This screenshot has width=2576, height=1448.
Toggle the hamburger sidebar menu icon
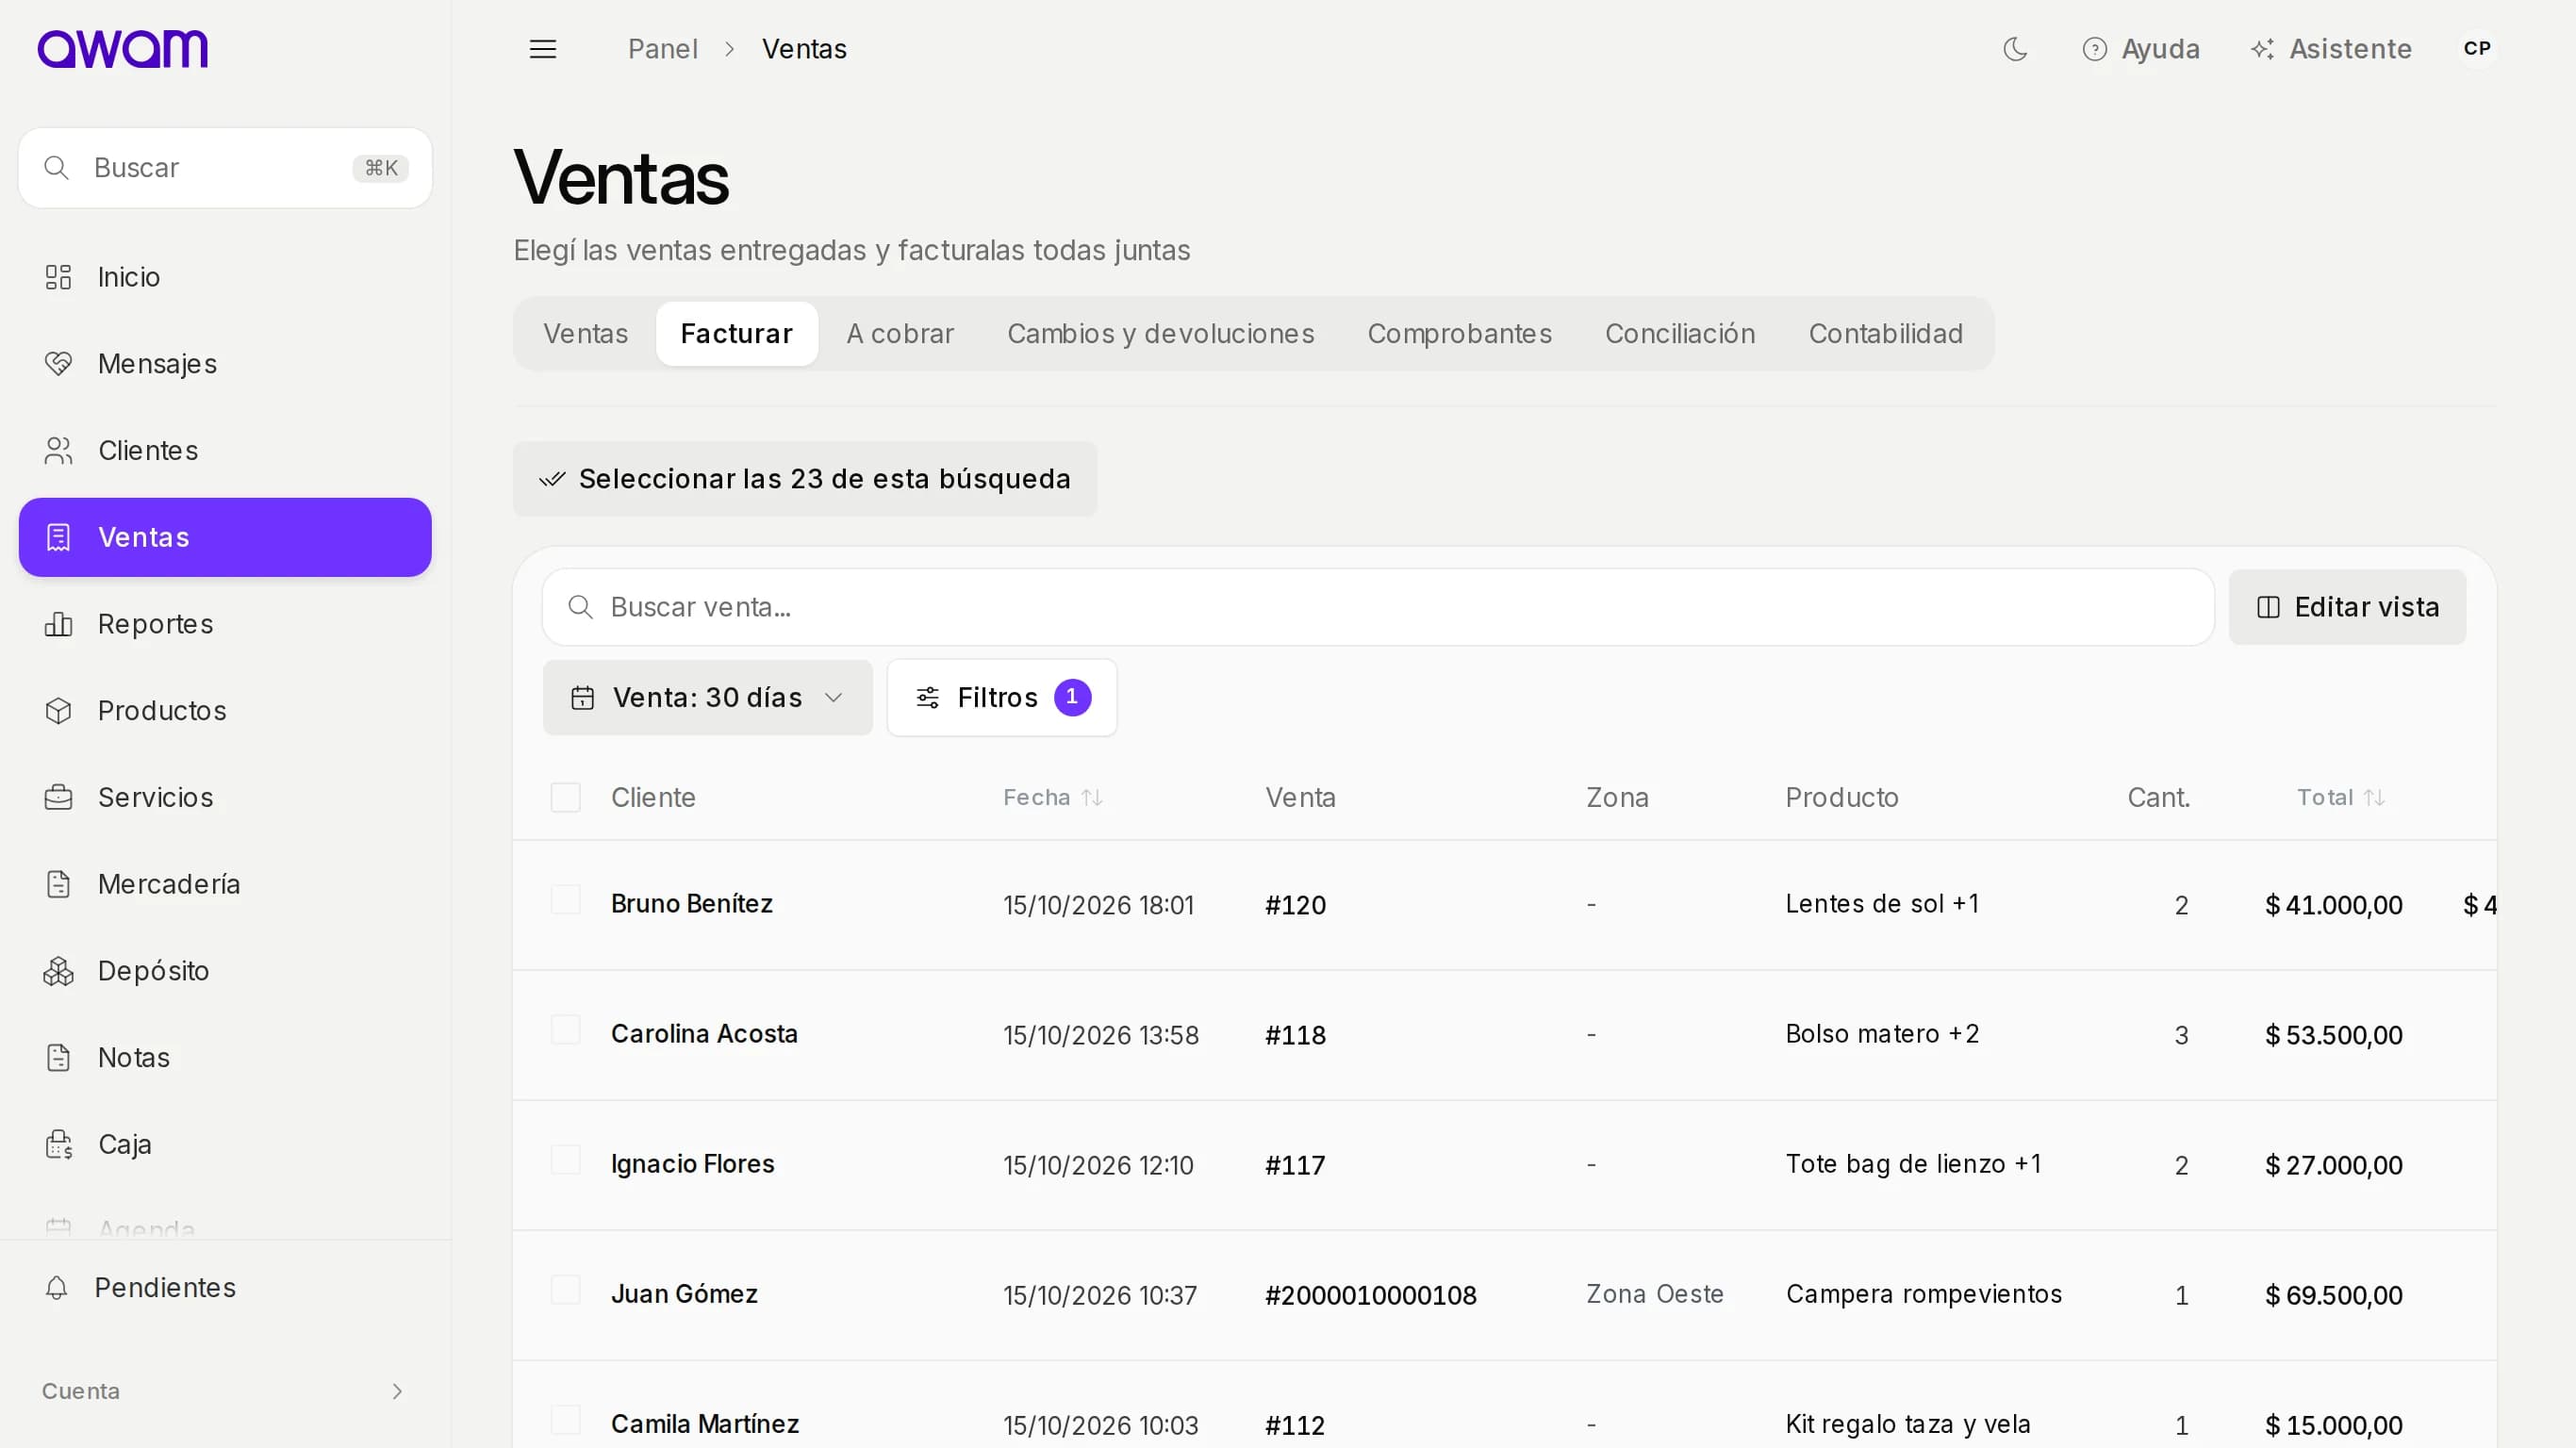pyautogui.click(x=542, y=49)
